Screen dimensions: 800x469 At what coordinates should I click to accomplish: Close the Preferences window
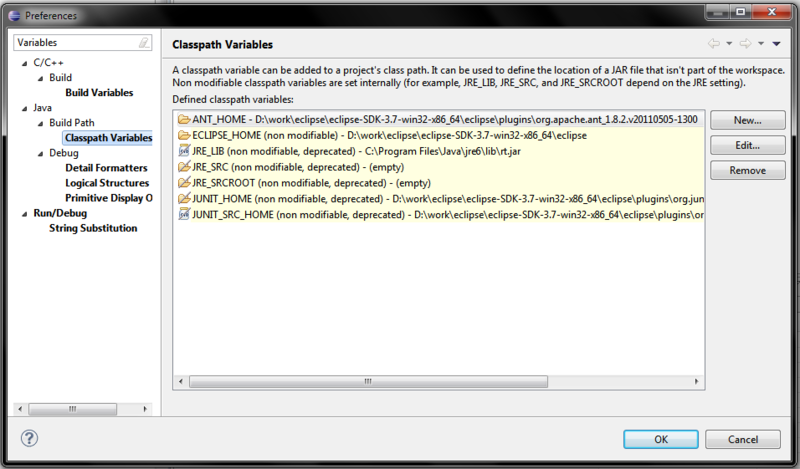point(771,12)
